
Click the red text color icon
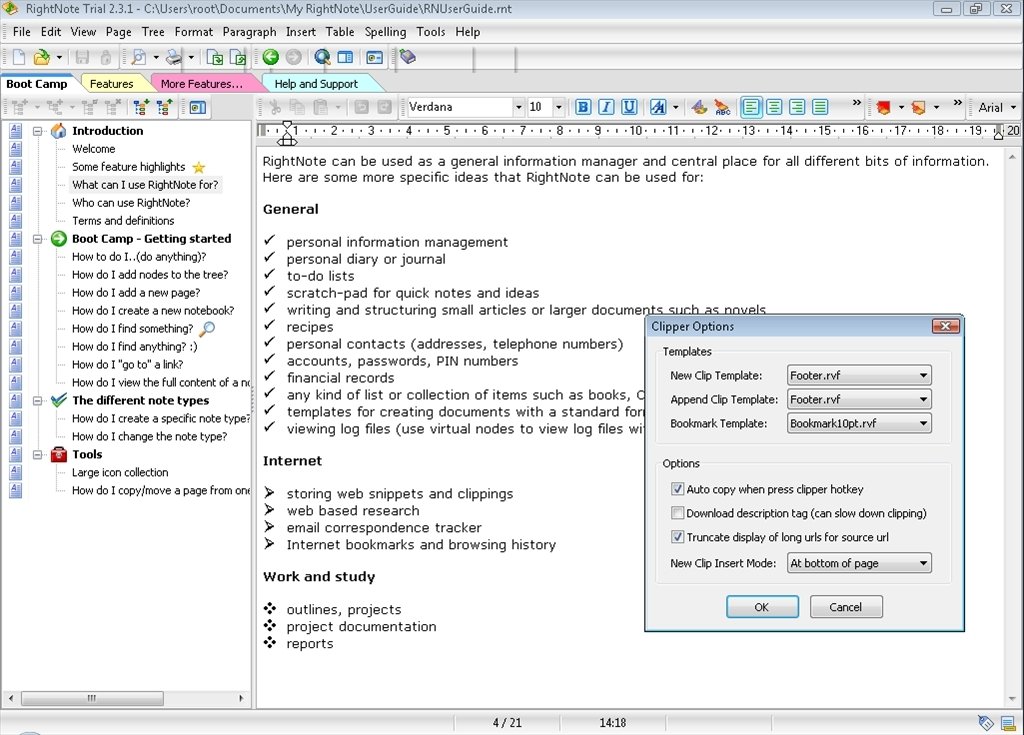(x=884, y=107)
